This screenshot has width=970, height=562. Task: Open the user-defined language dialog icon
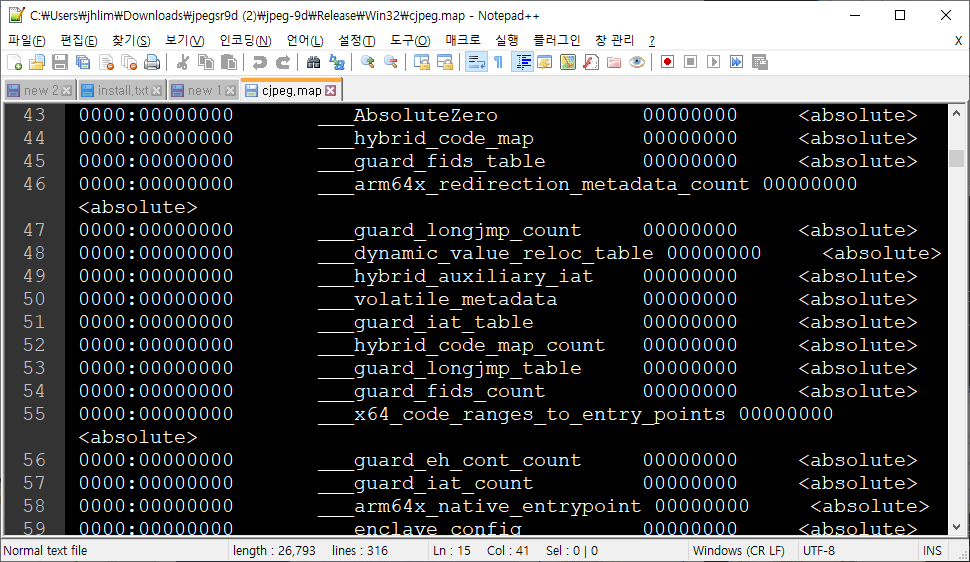pyautogui.click(x=545, y=63)
